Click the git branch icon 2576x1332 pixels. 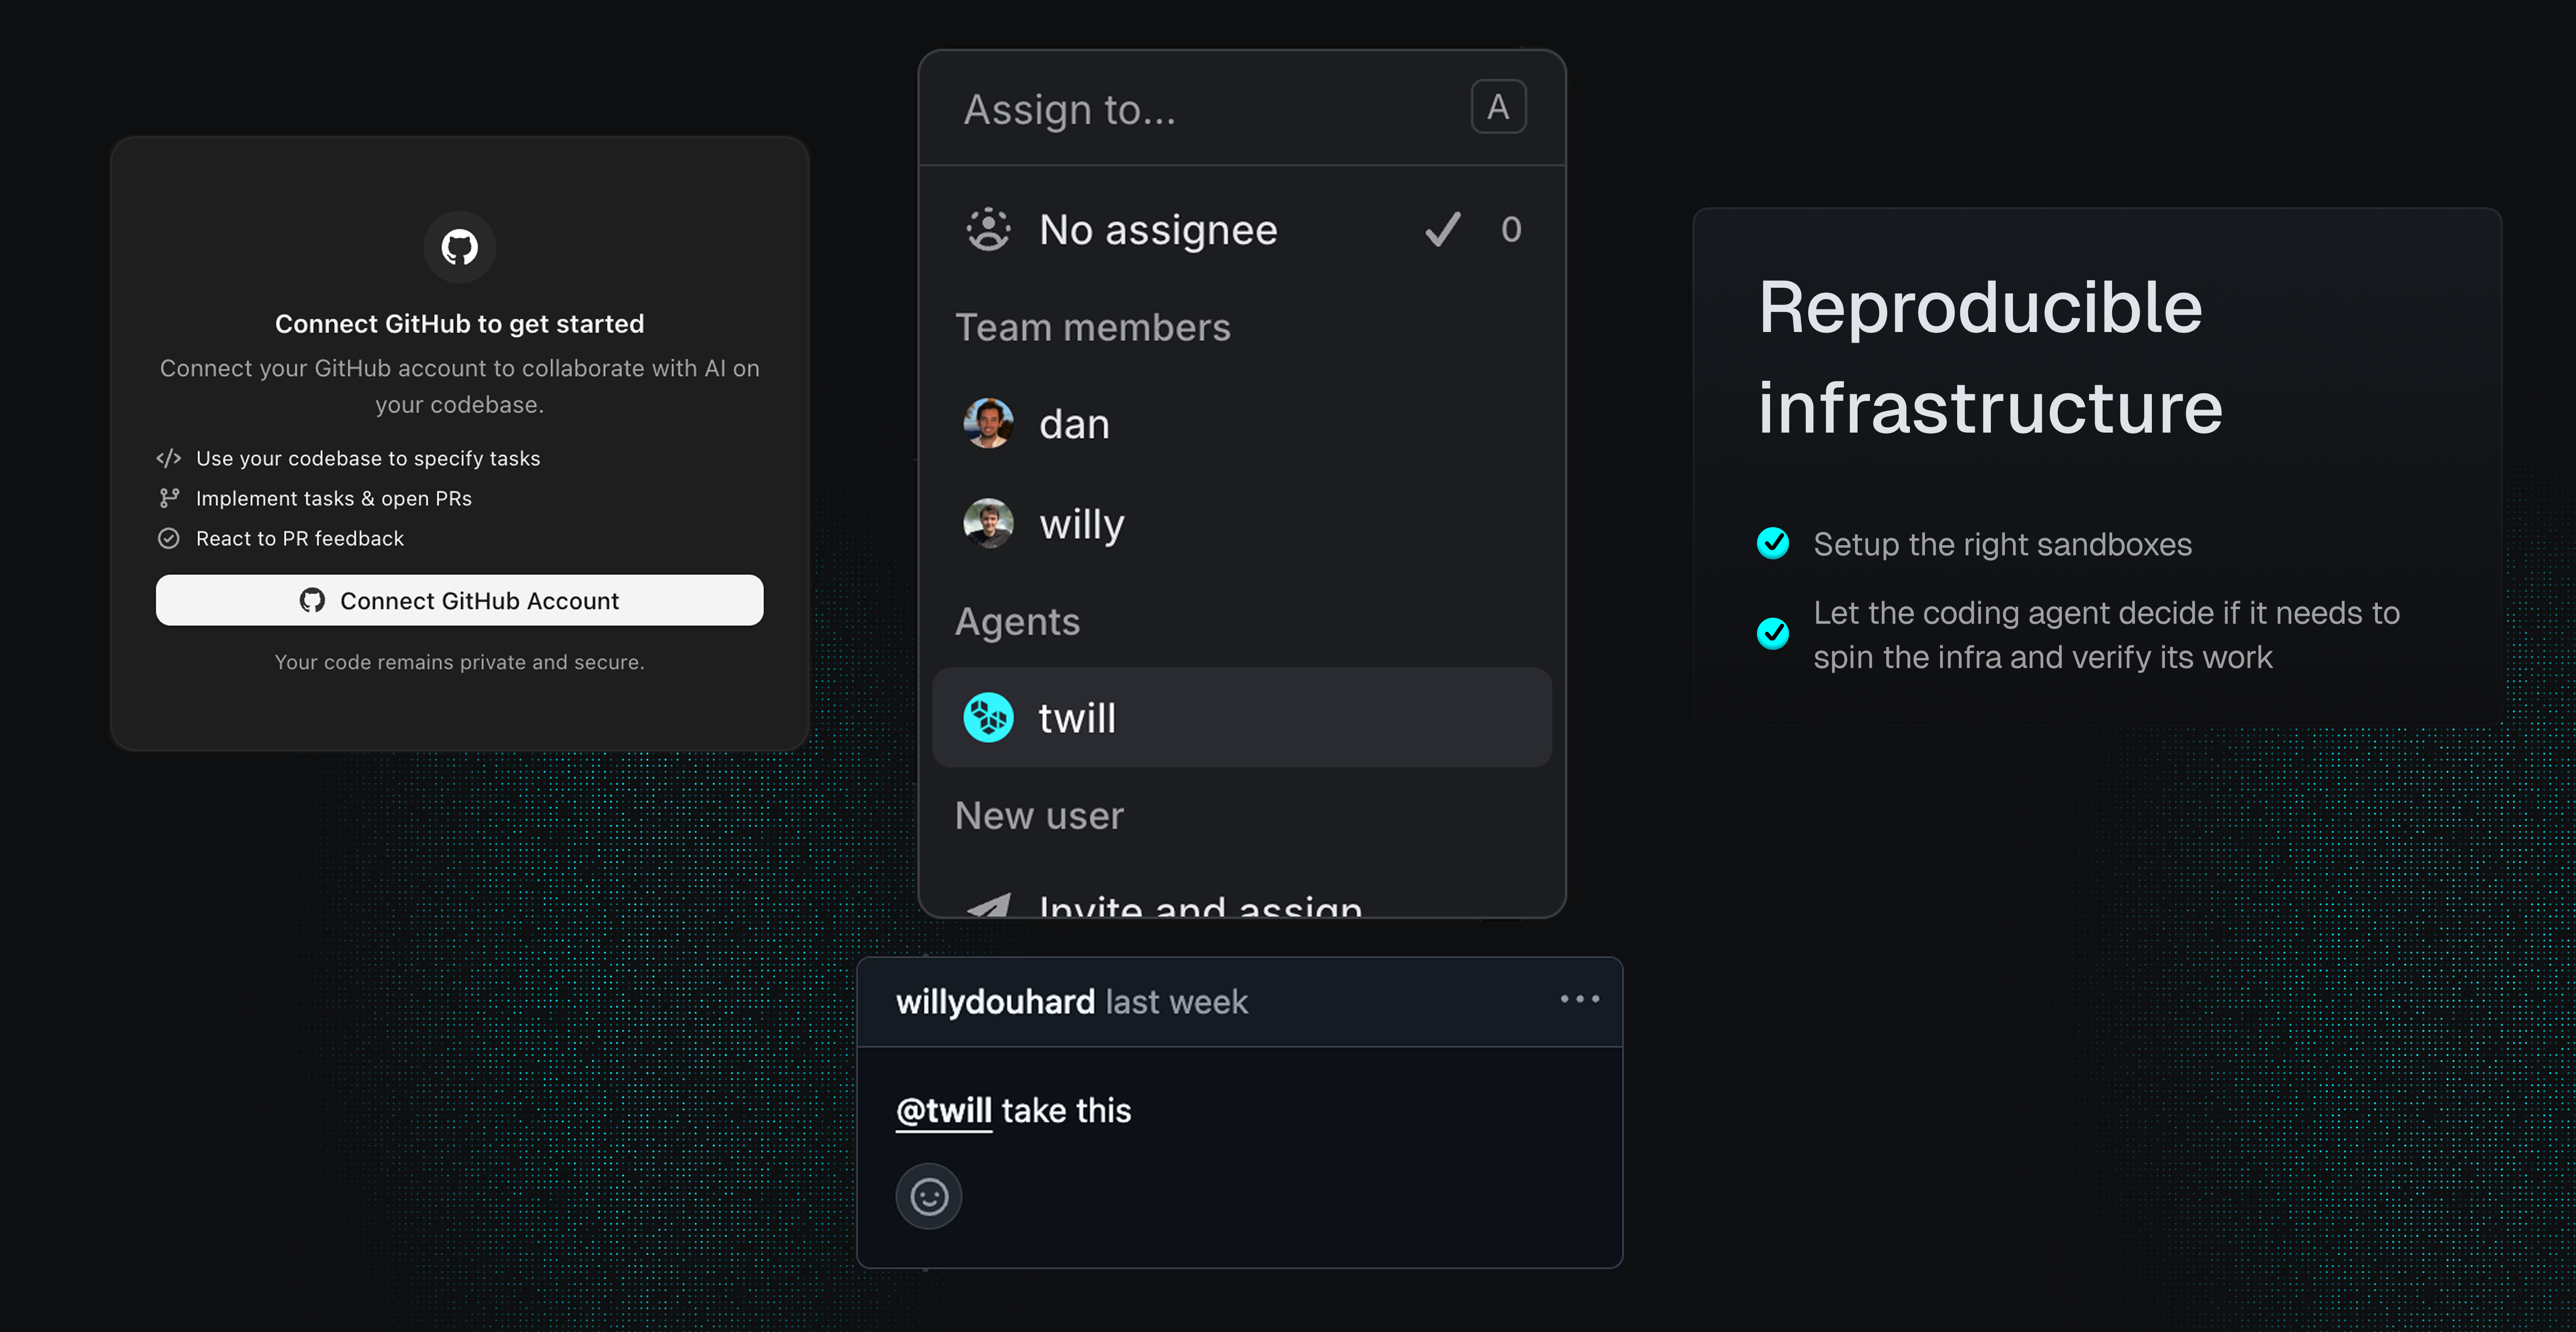coord(168,498)
